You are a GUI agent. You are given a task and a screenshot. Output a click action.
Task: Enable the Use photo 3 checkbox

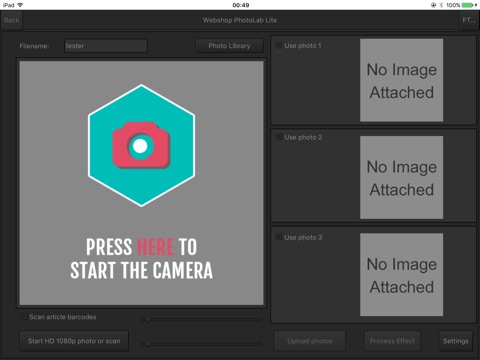coord(279,237)
